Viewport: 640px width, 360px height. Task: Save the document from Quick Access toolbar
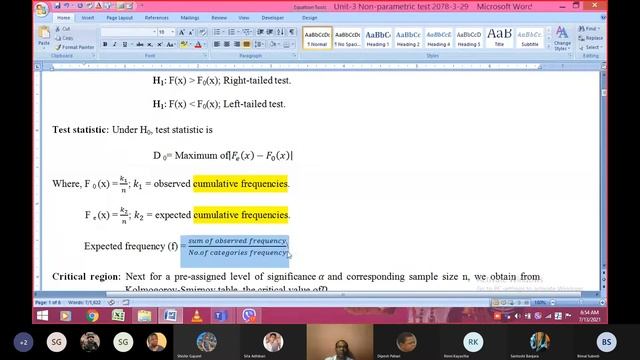point(58,6)
